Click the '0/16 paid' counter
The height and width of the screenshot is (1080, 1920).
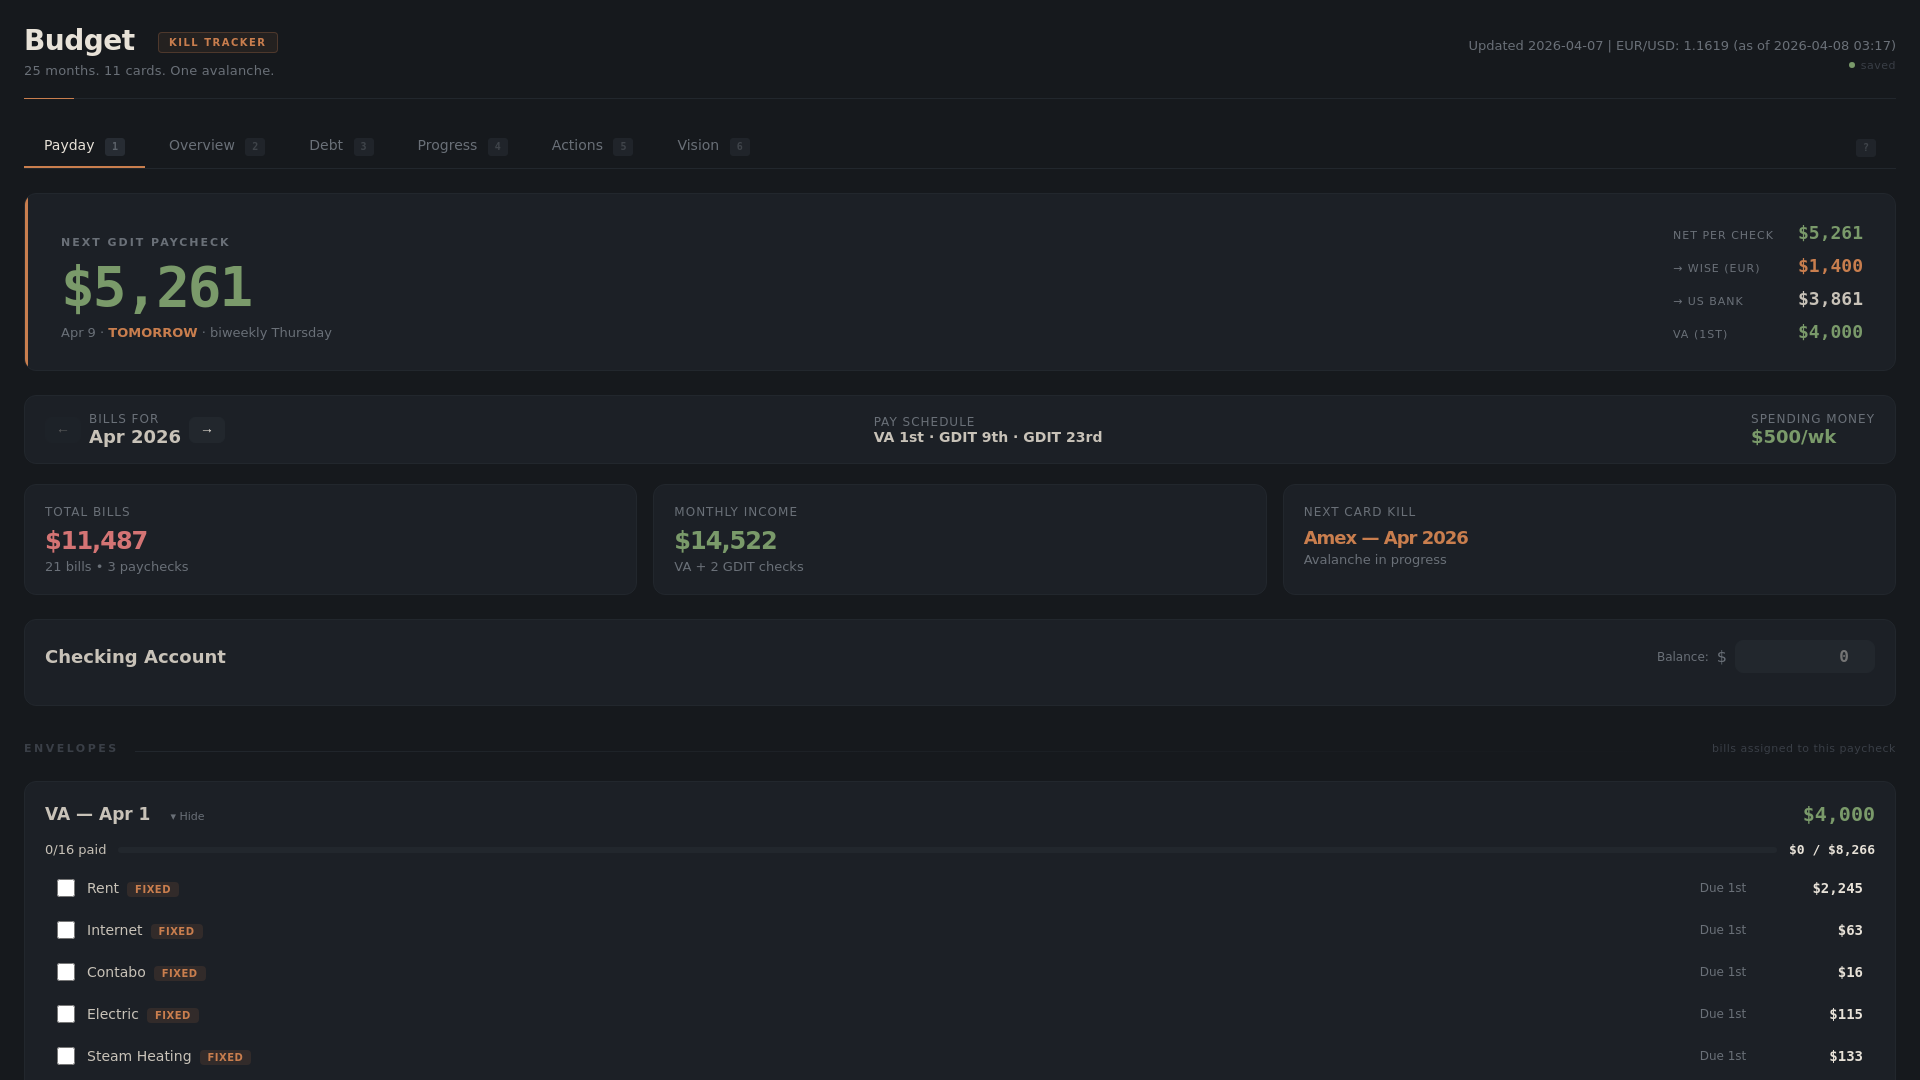click(76, 850)
